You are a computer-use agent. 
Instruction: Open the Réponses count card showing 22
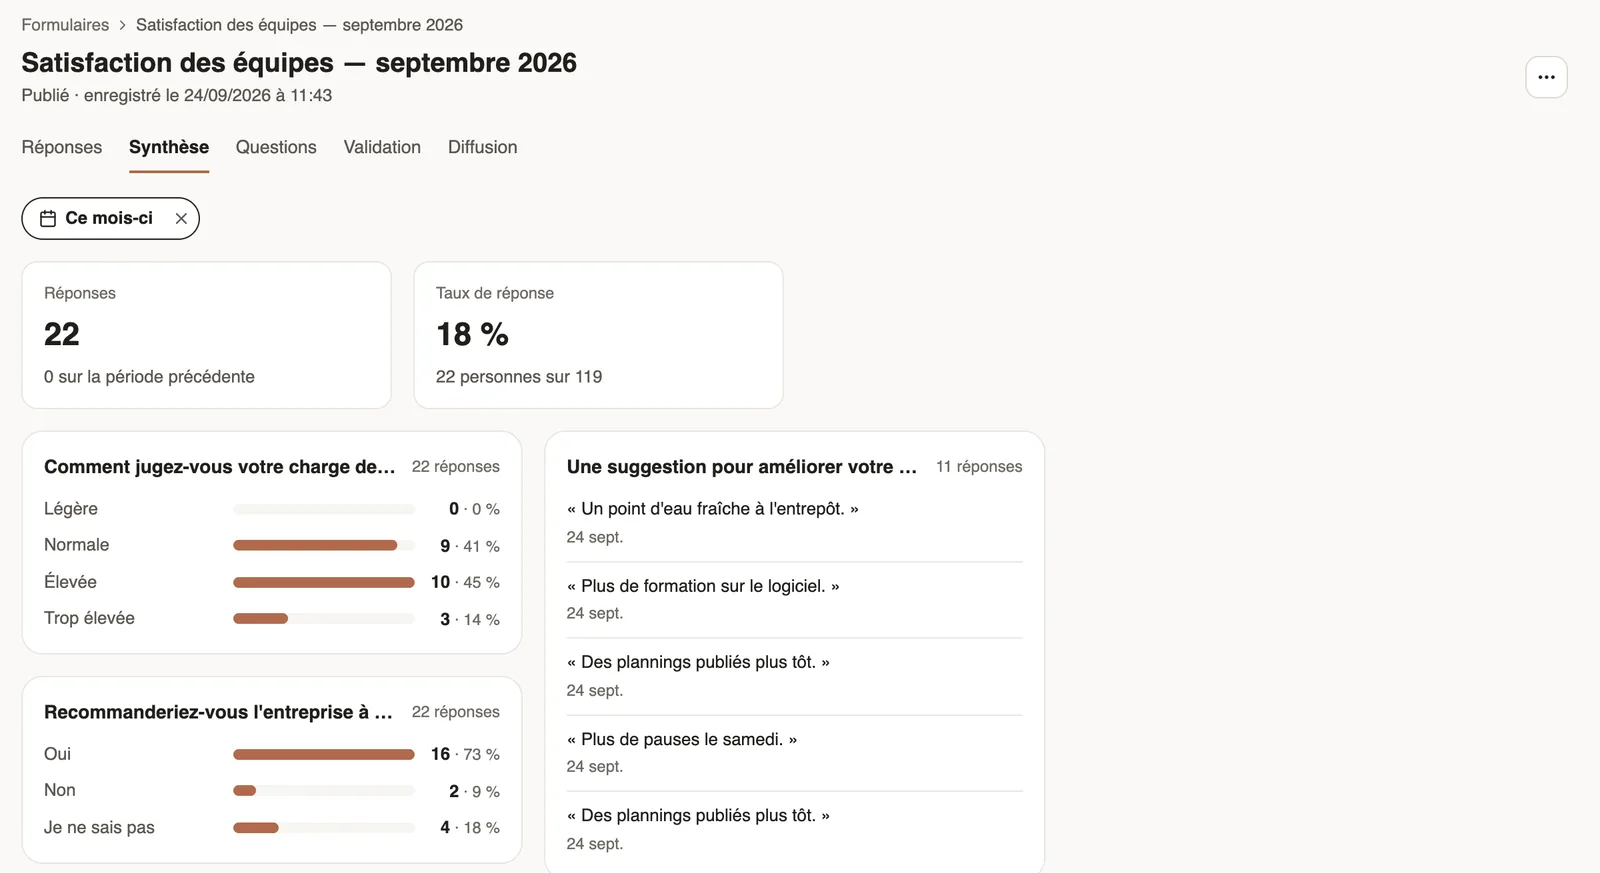coord(206,335)
